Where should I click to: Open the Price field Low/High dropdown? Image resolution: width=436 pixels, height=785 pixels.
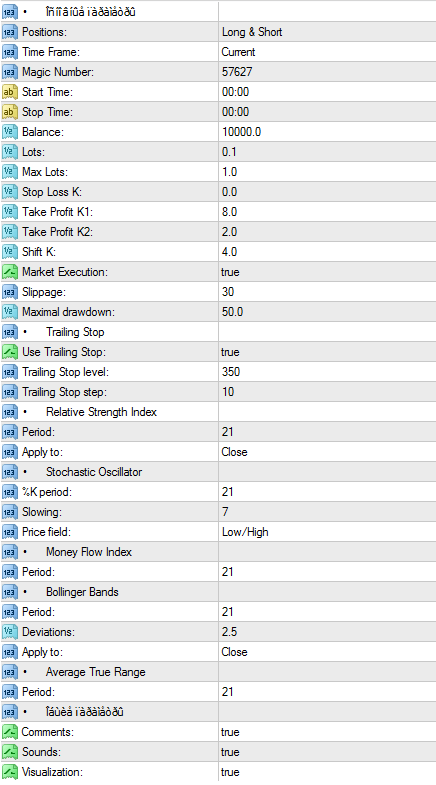327,532
